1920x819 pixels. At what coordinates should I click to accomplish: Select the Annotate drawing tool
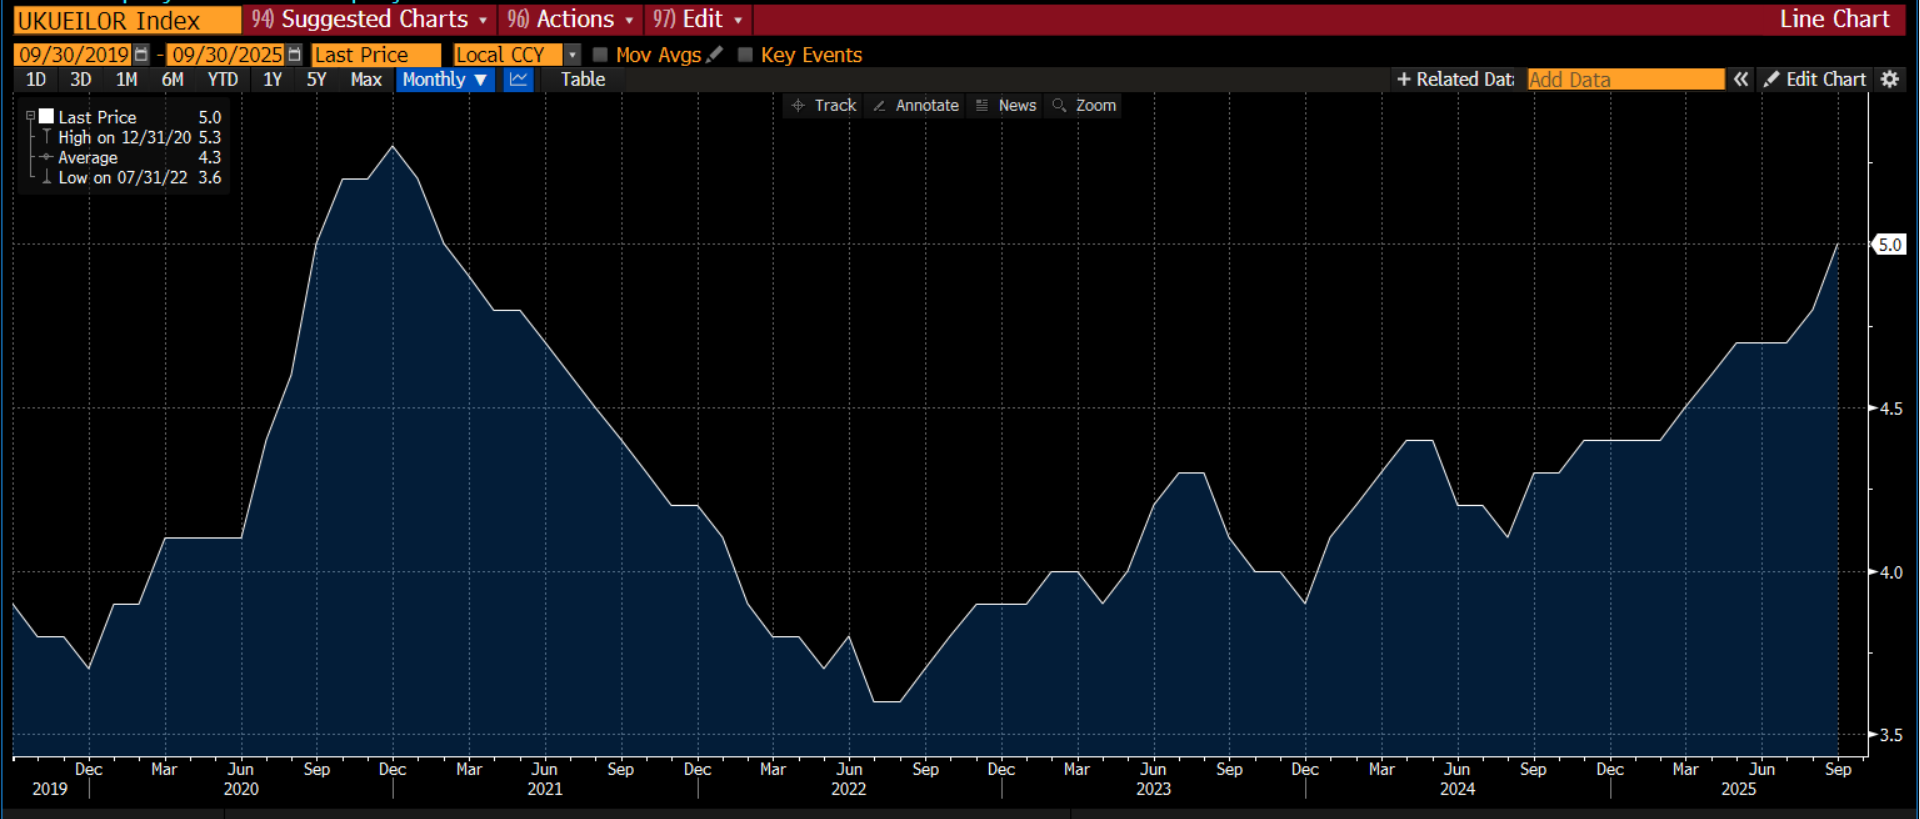[916, 105]
